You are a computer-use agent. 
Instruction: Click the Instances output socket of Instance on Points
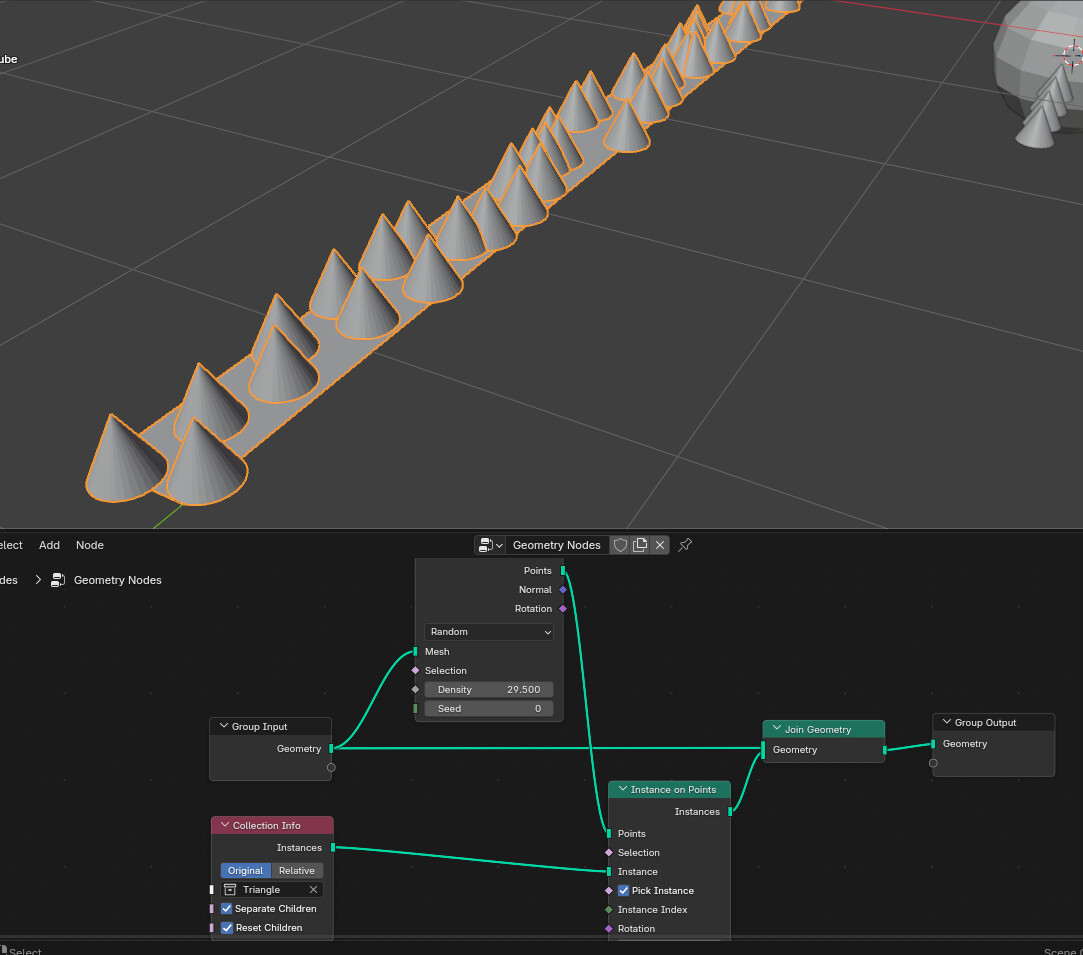coord(730,811)
